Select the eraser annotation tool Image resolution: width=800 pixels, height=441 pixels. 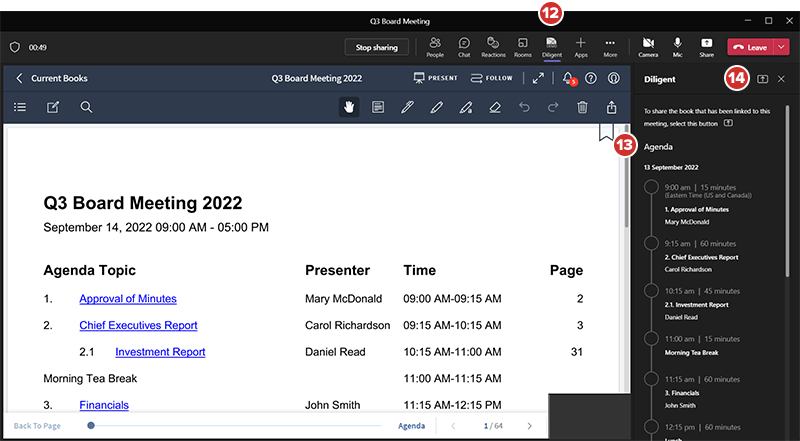494,107
